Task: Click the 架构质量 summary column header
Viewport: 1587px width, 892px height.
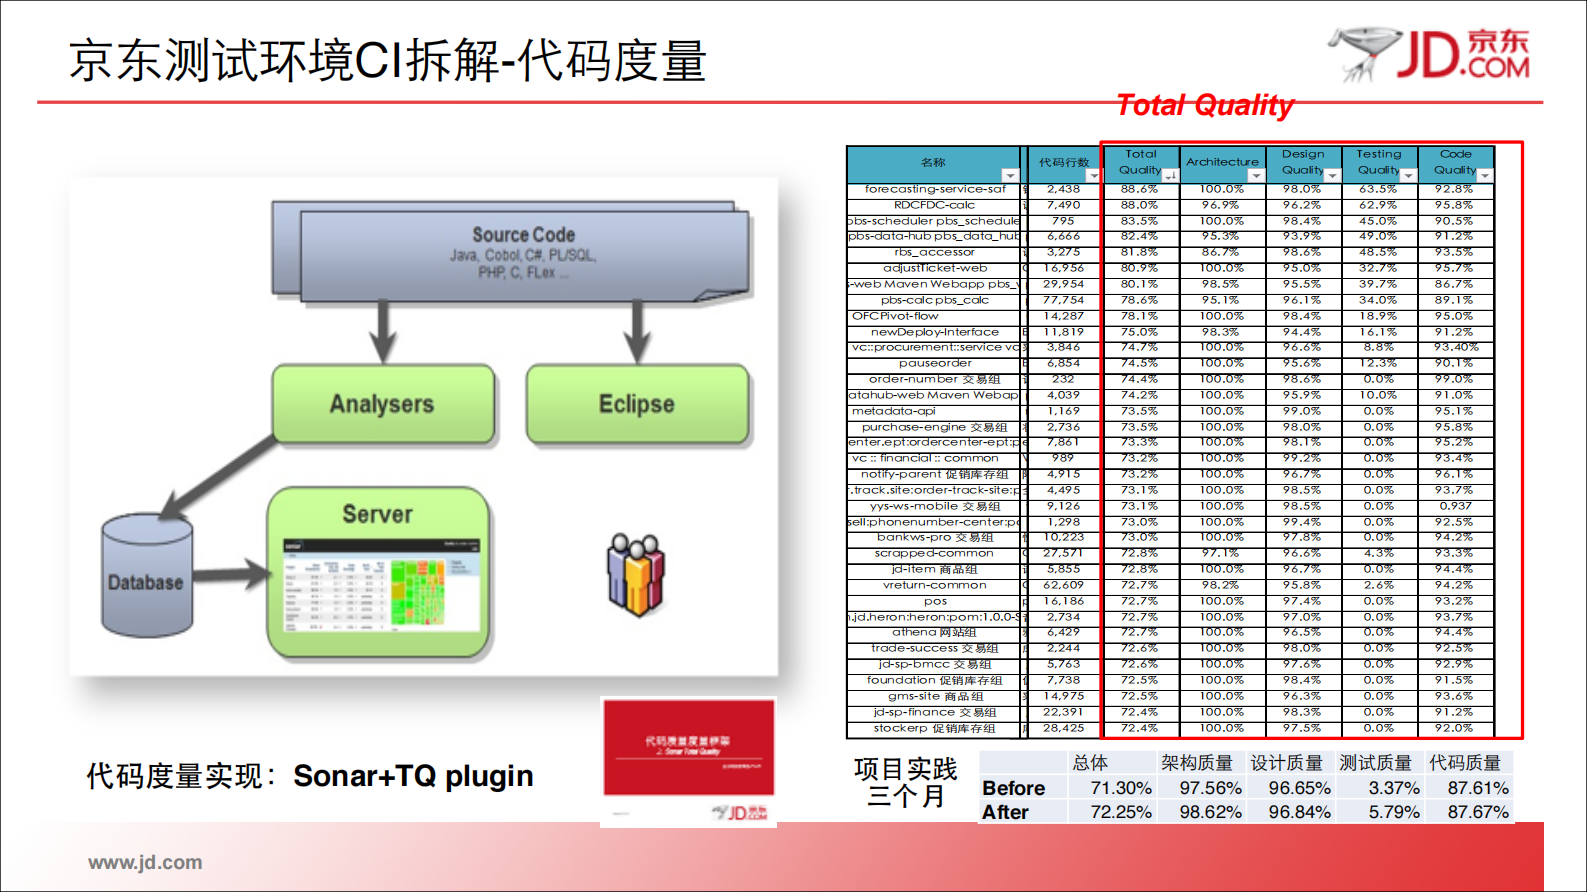Action: point(1197,763)
